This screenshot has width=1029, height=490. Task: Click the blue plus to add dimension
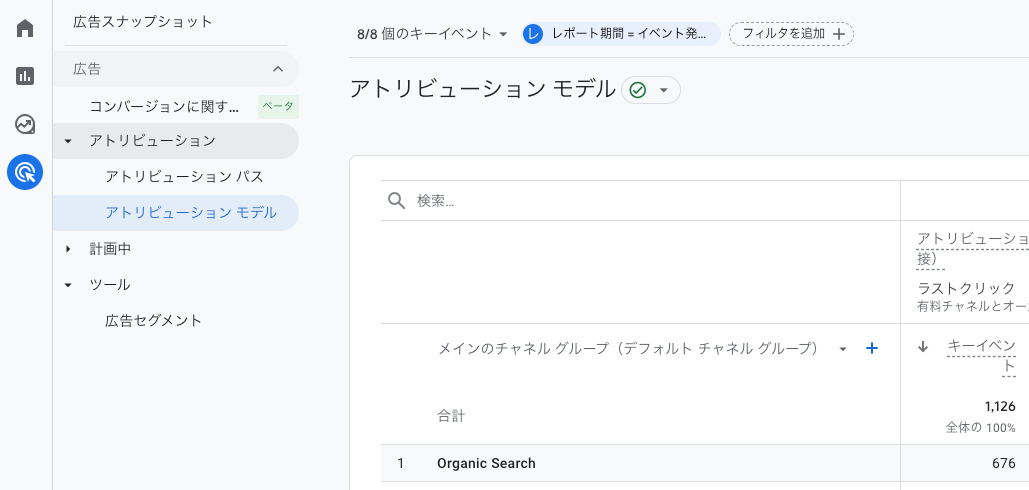(x=872, y=348)
